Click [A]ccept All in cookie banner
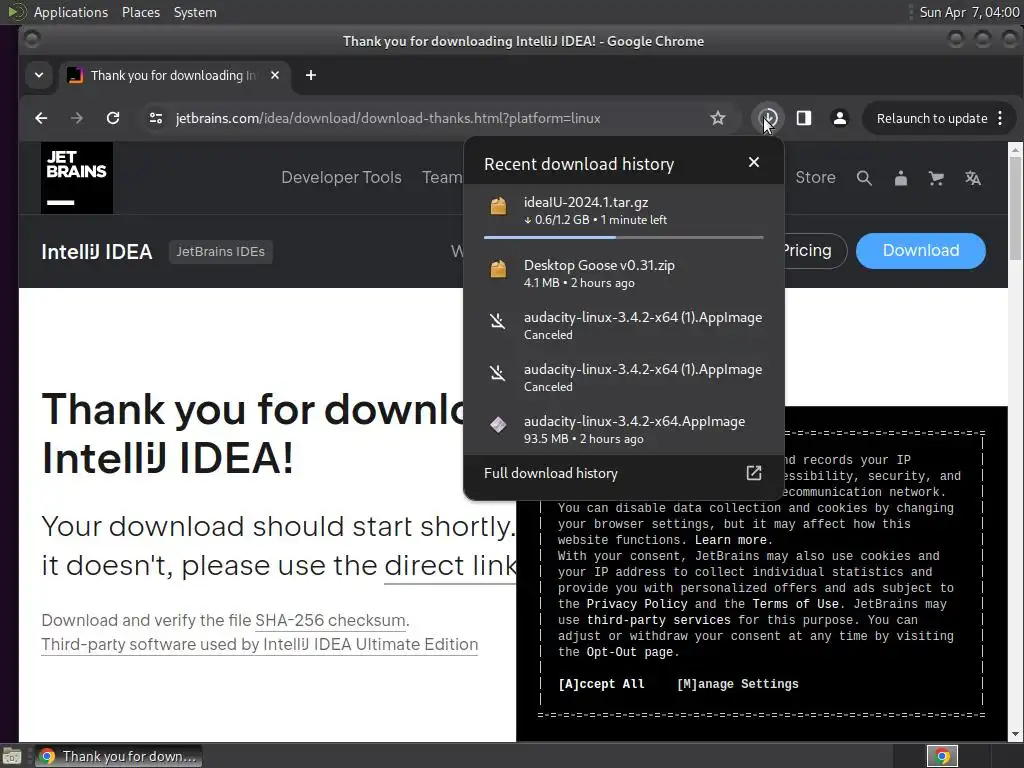Viewport: 1024px width, 768px height. point(601,684)
